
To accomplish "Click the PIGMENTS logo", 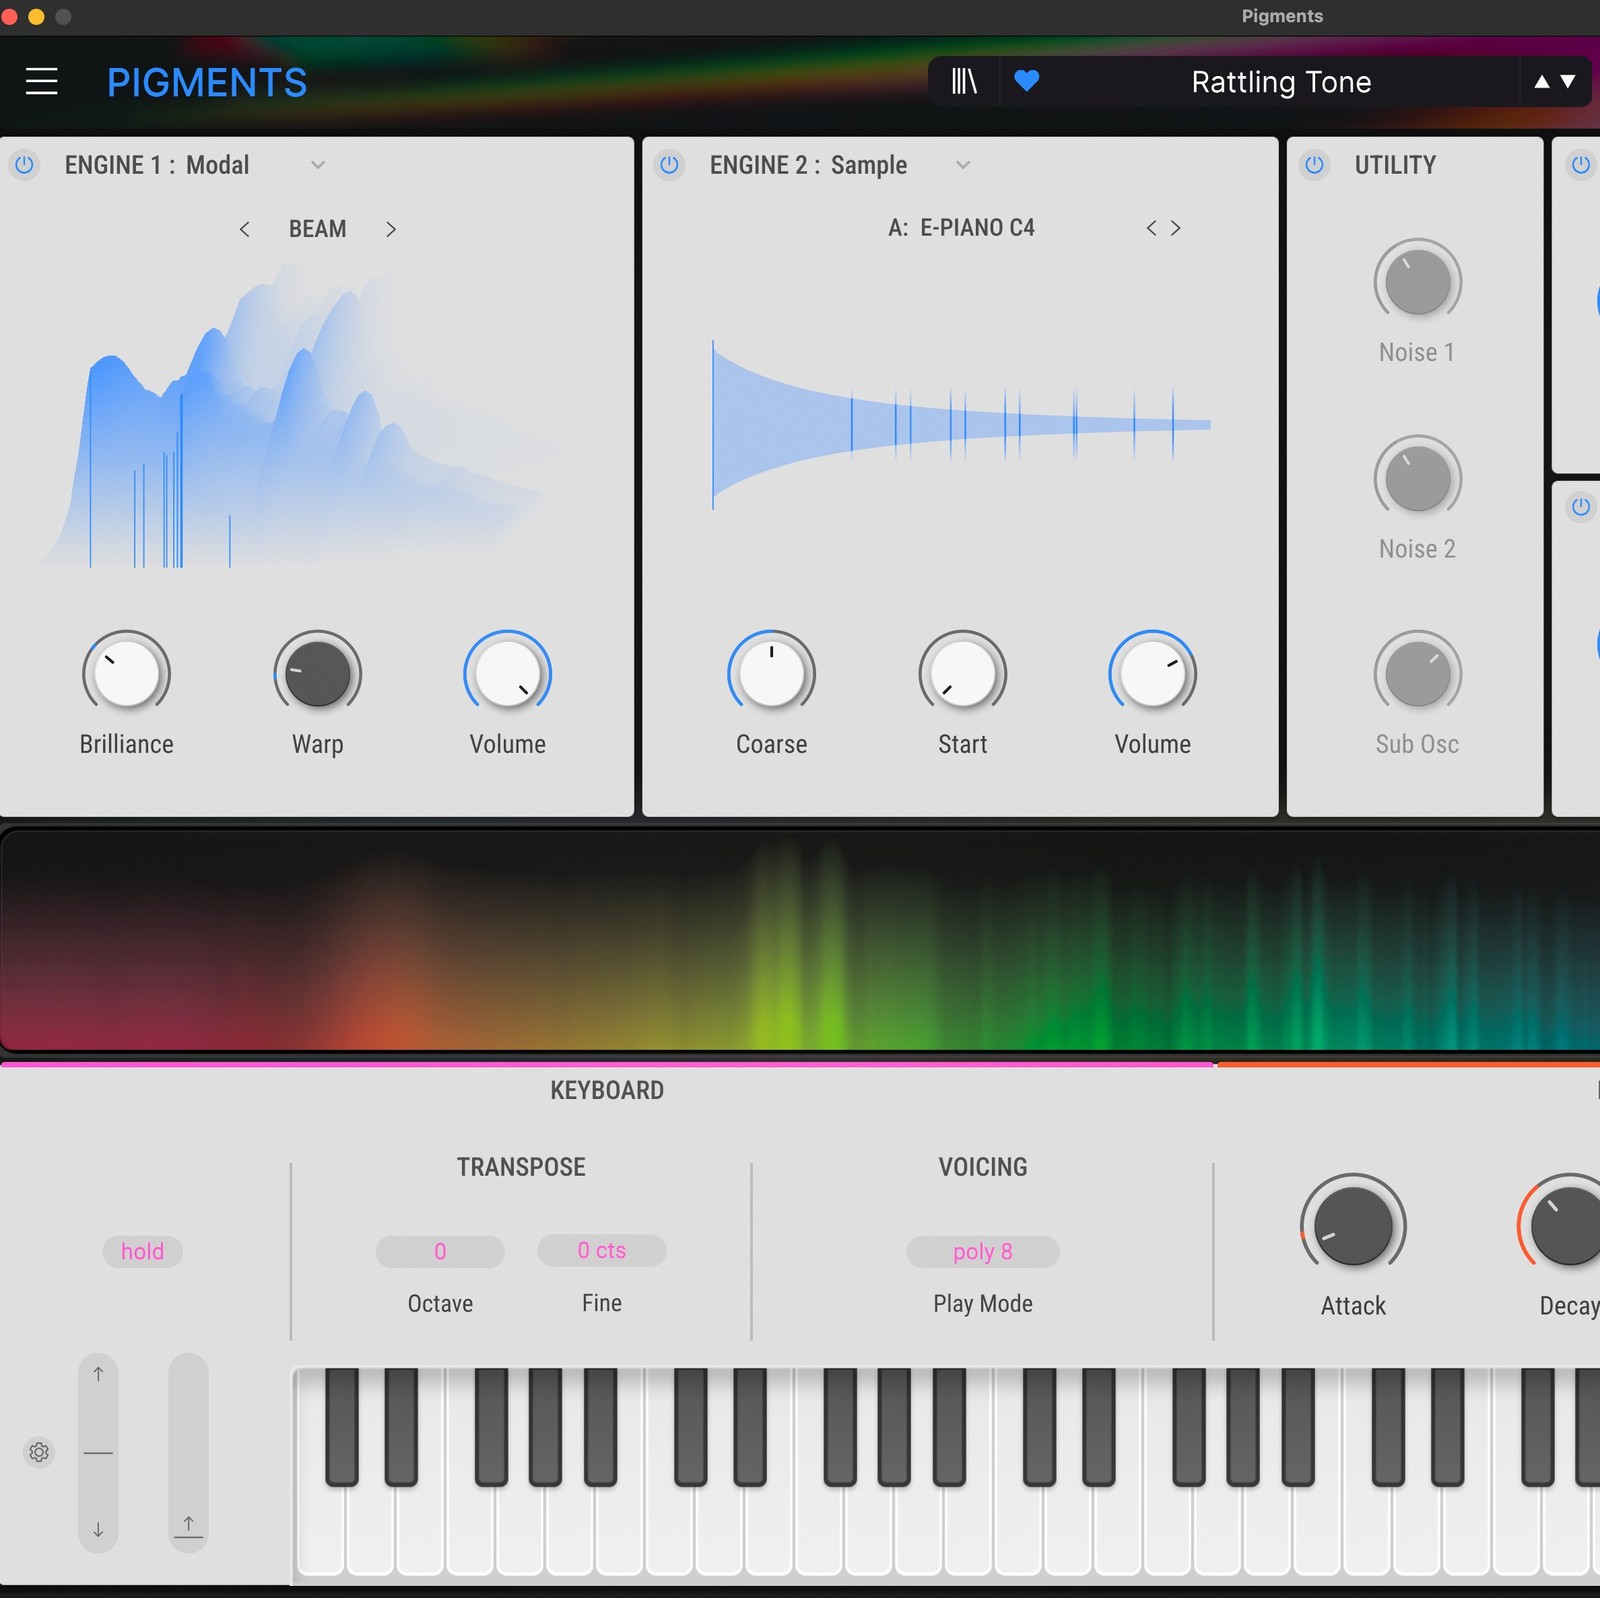I will [x=207, y=82].
